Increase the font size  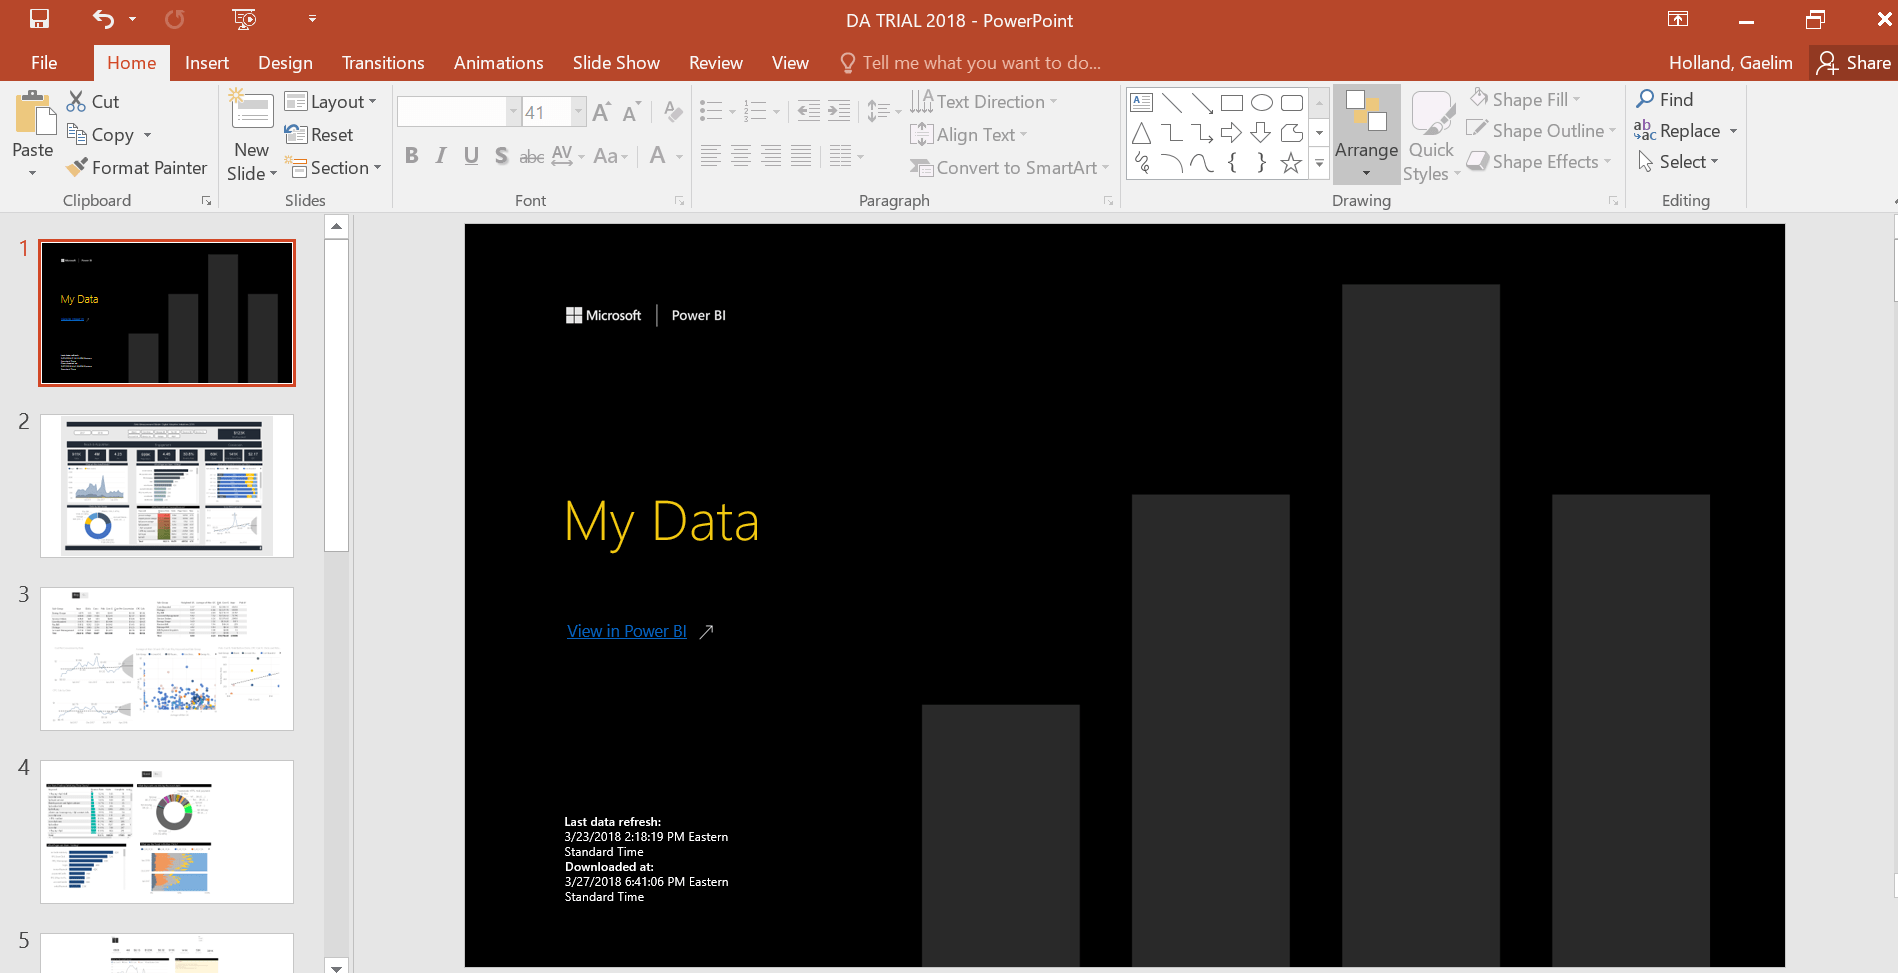click(601, 111)
